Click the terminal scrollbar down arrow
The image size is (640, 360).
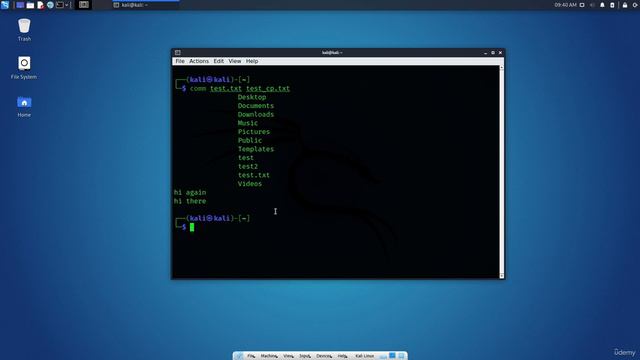tap(502, 276)
